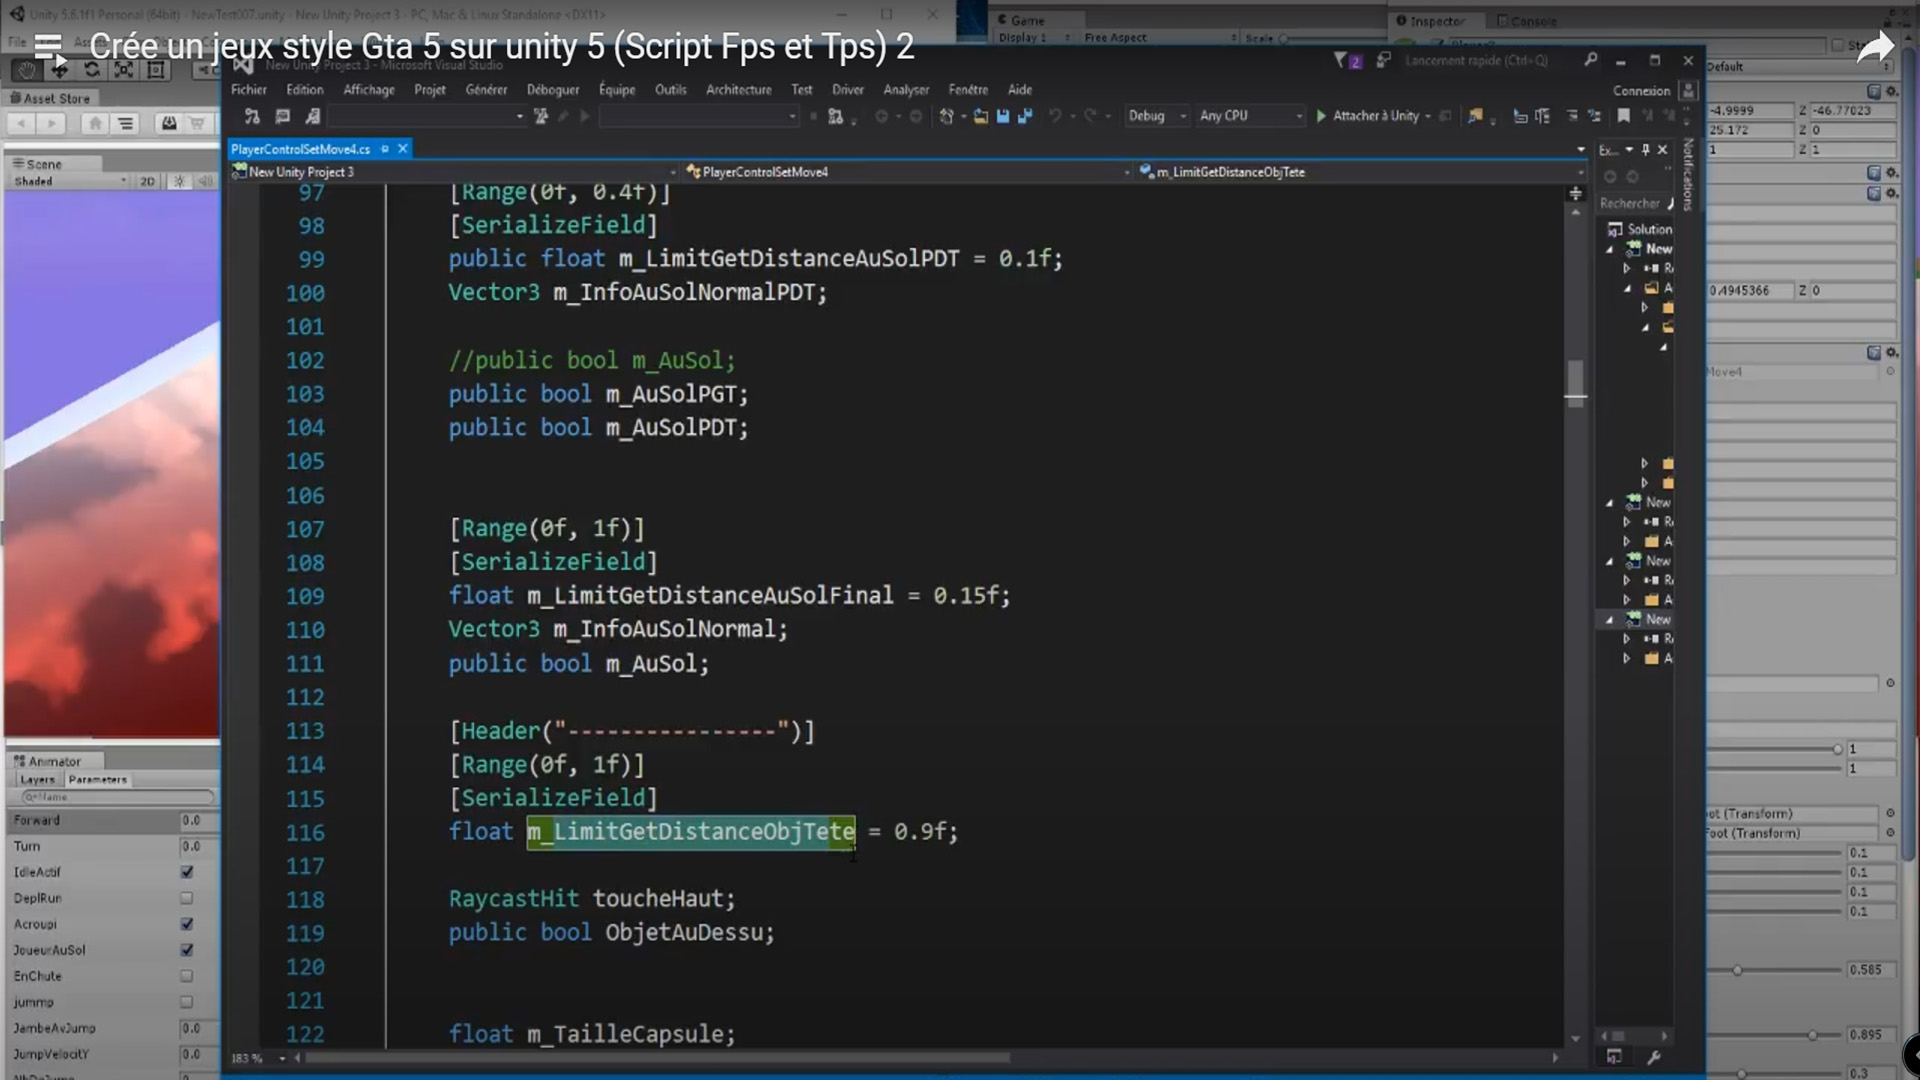Toggle the IdleActif parameter checkbox
1920x1080 pixels.
pos(187,872)
